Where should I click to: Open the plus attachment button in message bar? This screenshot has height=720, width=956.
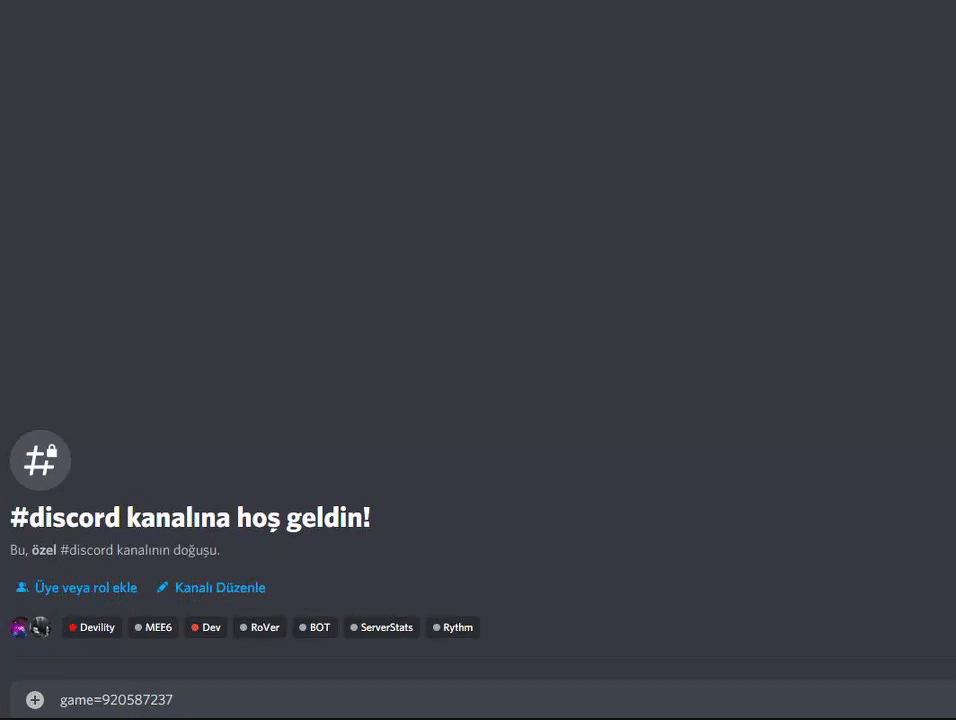point(35,700)
